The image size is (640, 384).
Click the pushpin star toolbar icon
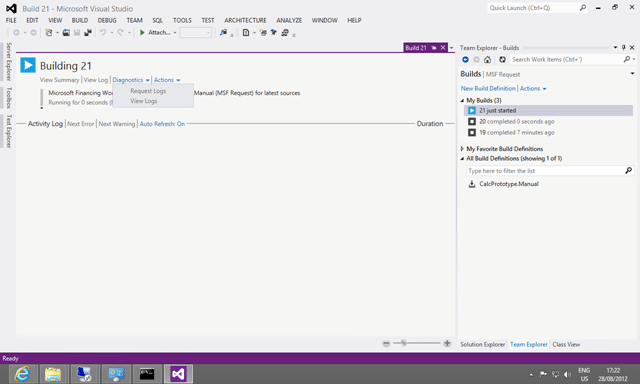click(273, 33)
